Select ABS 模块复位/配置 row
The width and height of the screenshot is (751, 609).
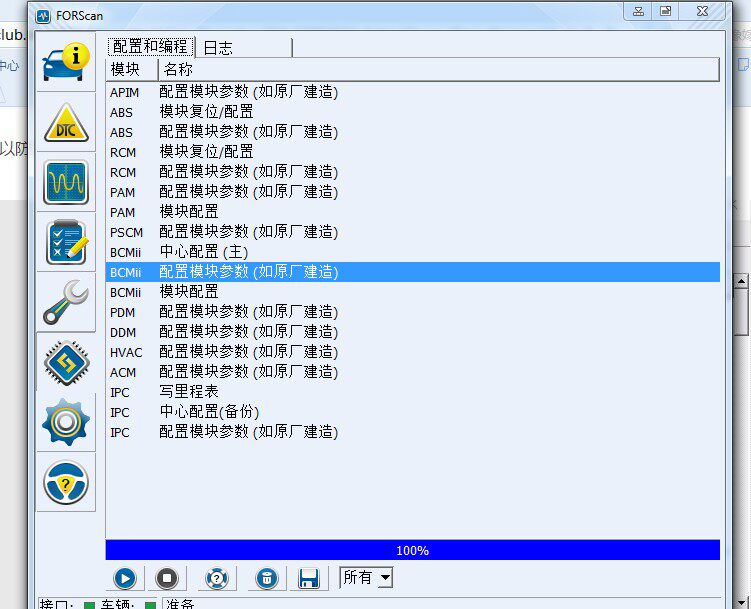click(x=412, y=112)
